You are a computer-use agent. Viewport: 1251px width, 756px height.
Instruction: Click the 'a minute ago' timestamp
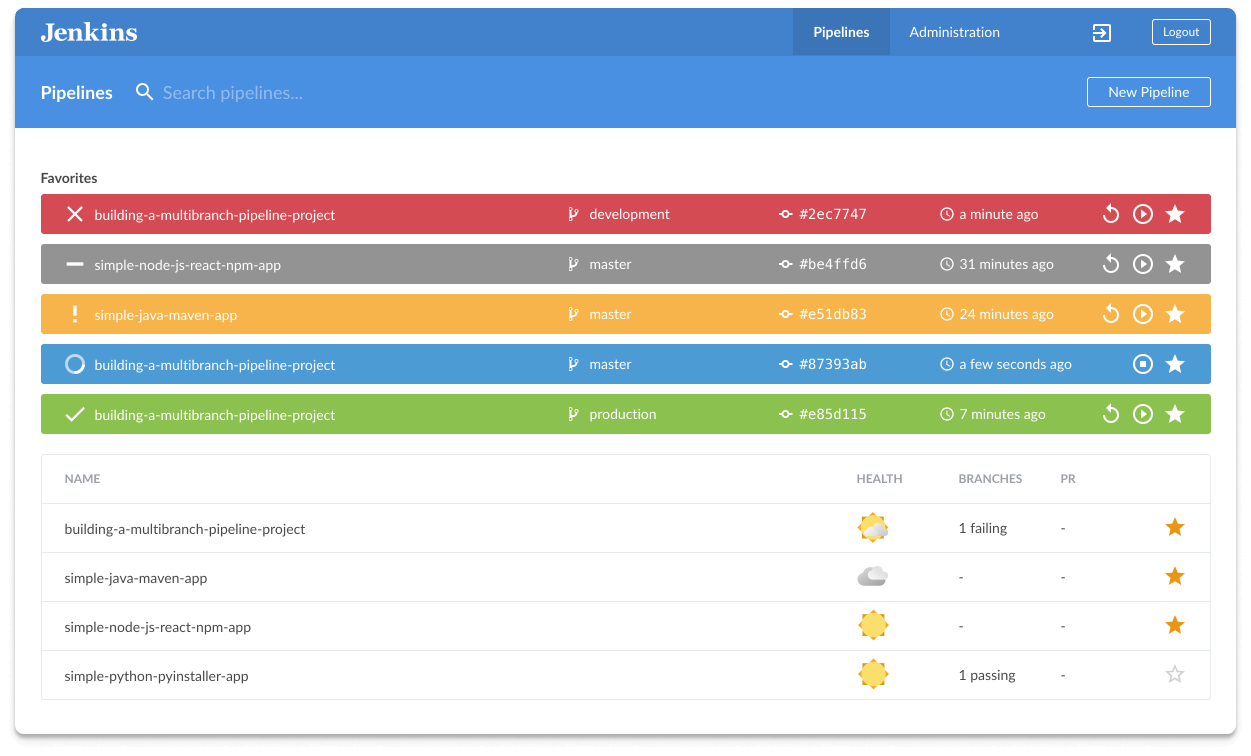(x=998, y=214)
